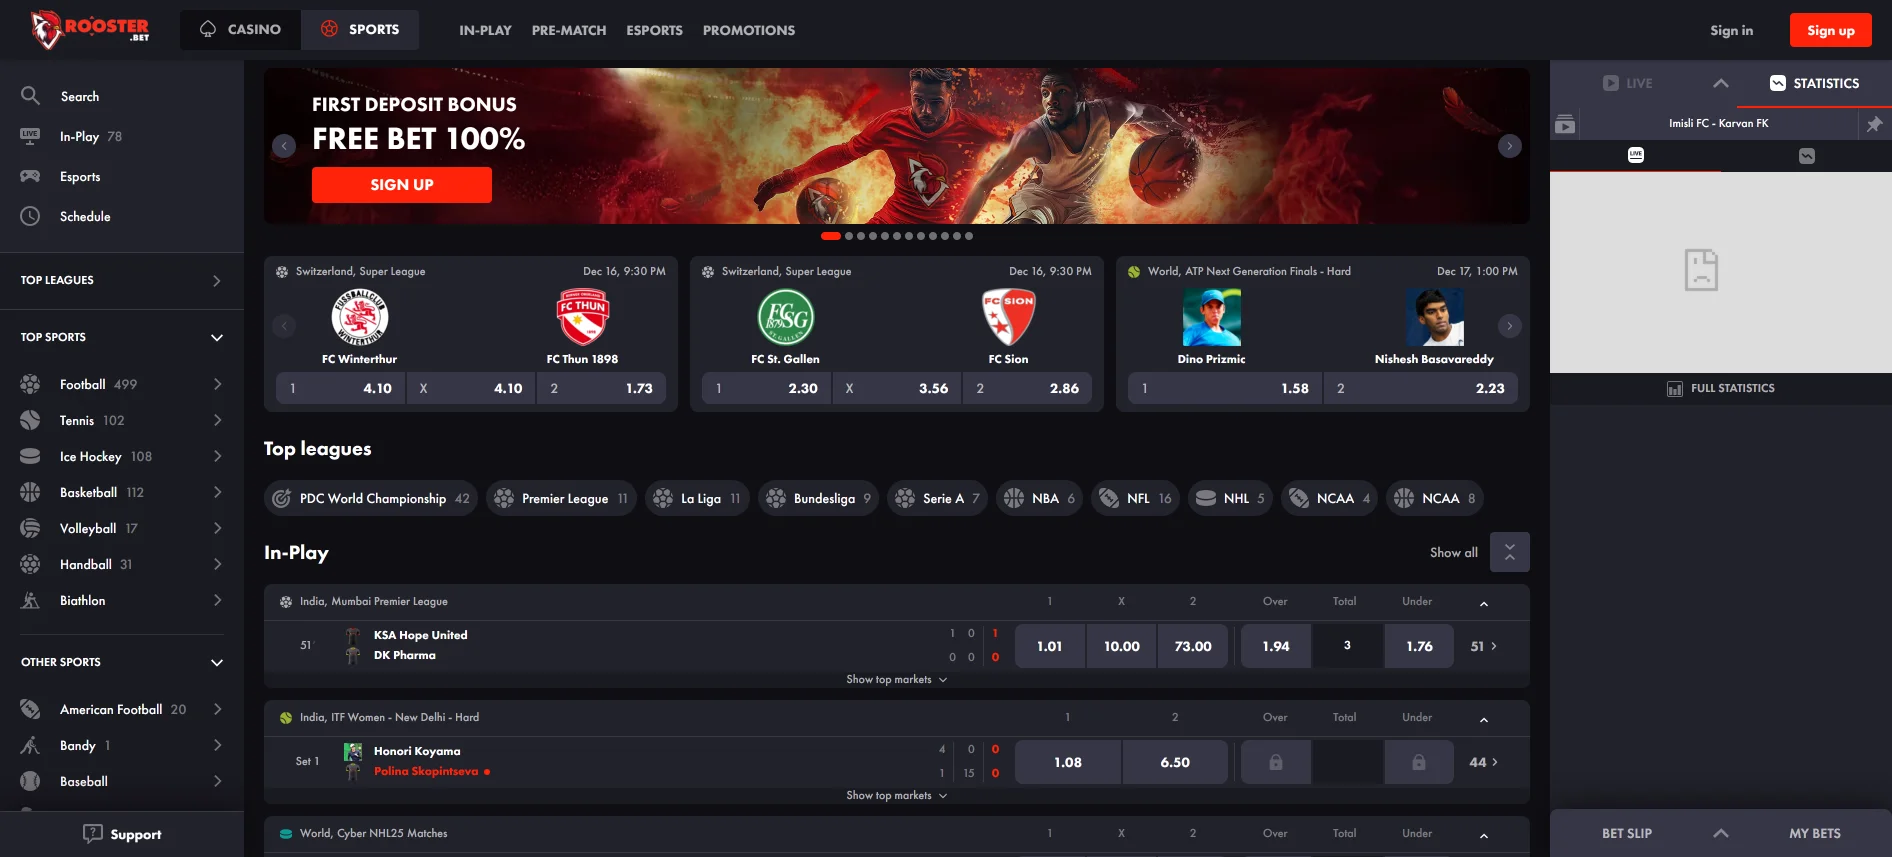Collapse the Live panel chevron
The height and width of the screenshot is (857, 1892).
[x=1720, y=83]
